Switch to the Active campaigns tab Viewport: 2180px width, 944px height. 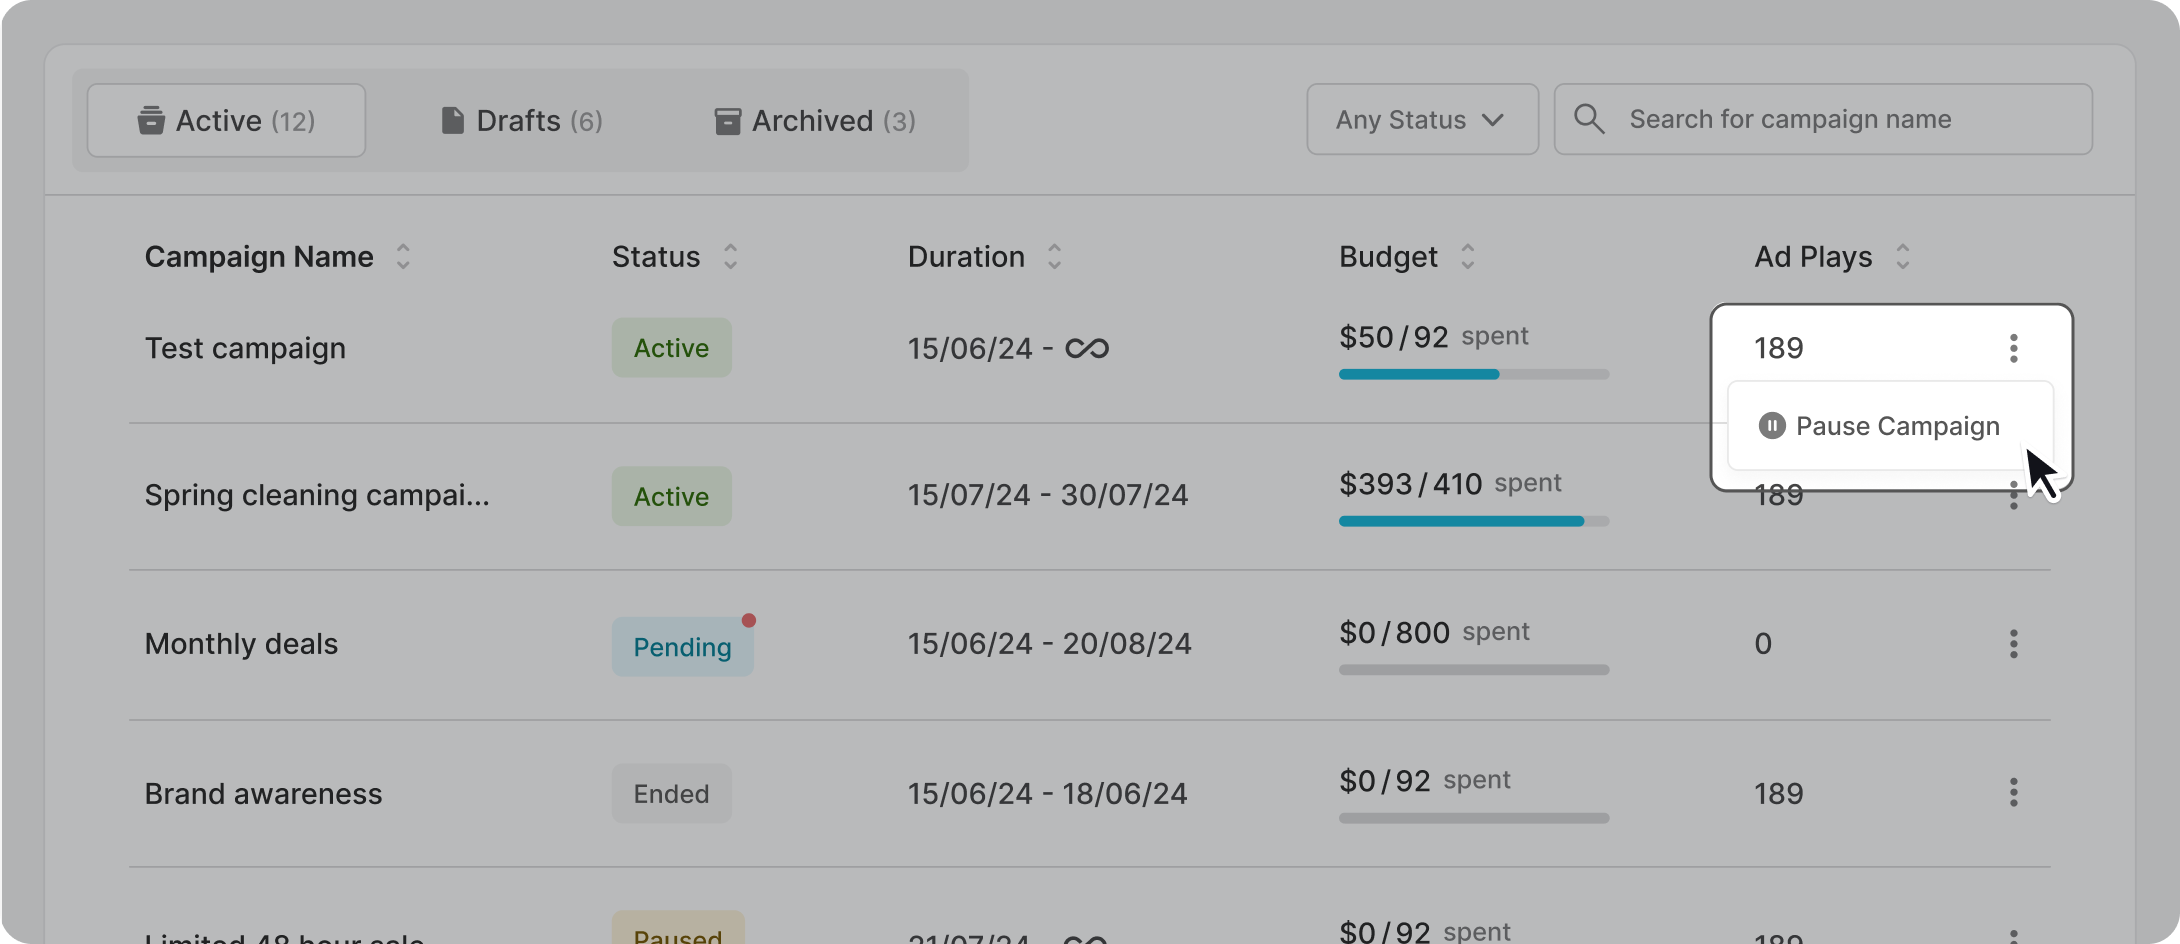227,121
